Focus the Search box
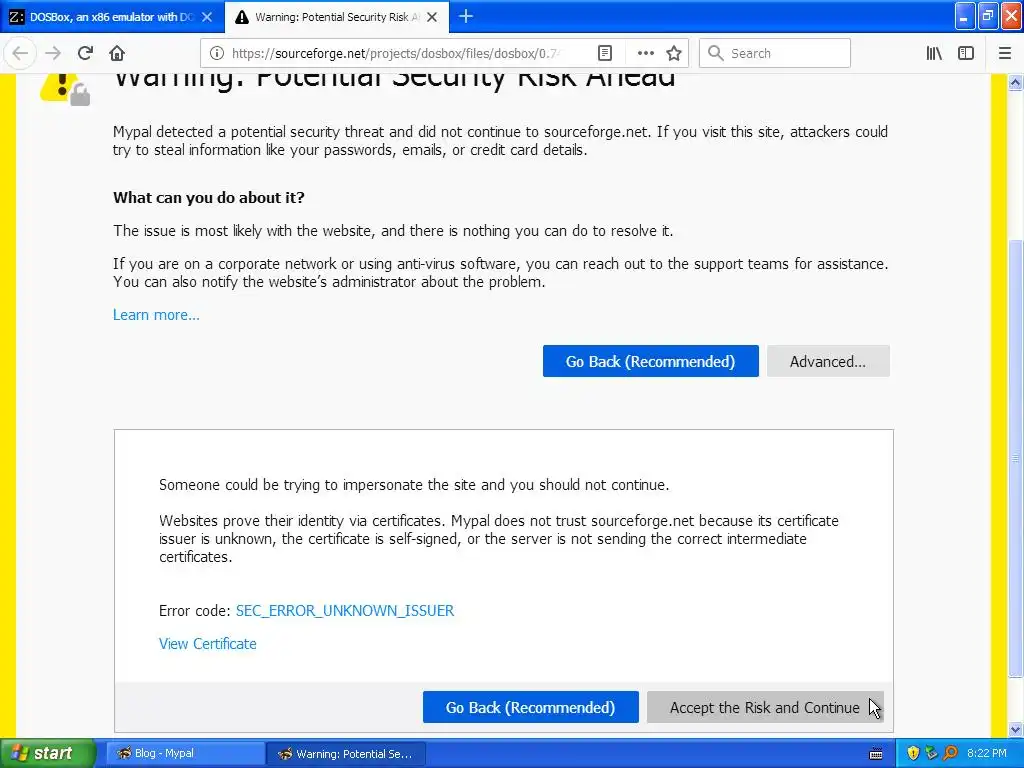The height and width of the screenshot is (768, 1024). tap(775, 54)
